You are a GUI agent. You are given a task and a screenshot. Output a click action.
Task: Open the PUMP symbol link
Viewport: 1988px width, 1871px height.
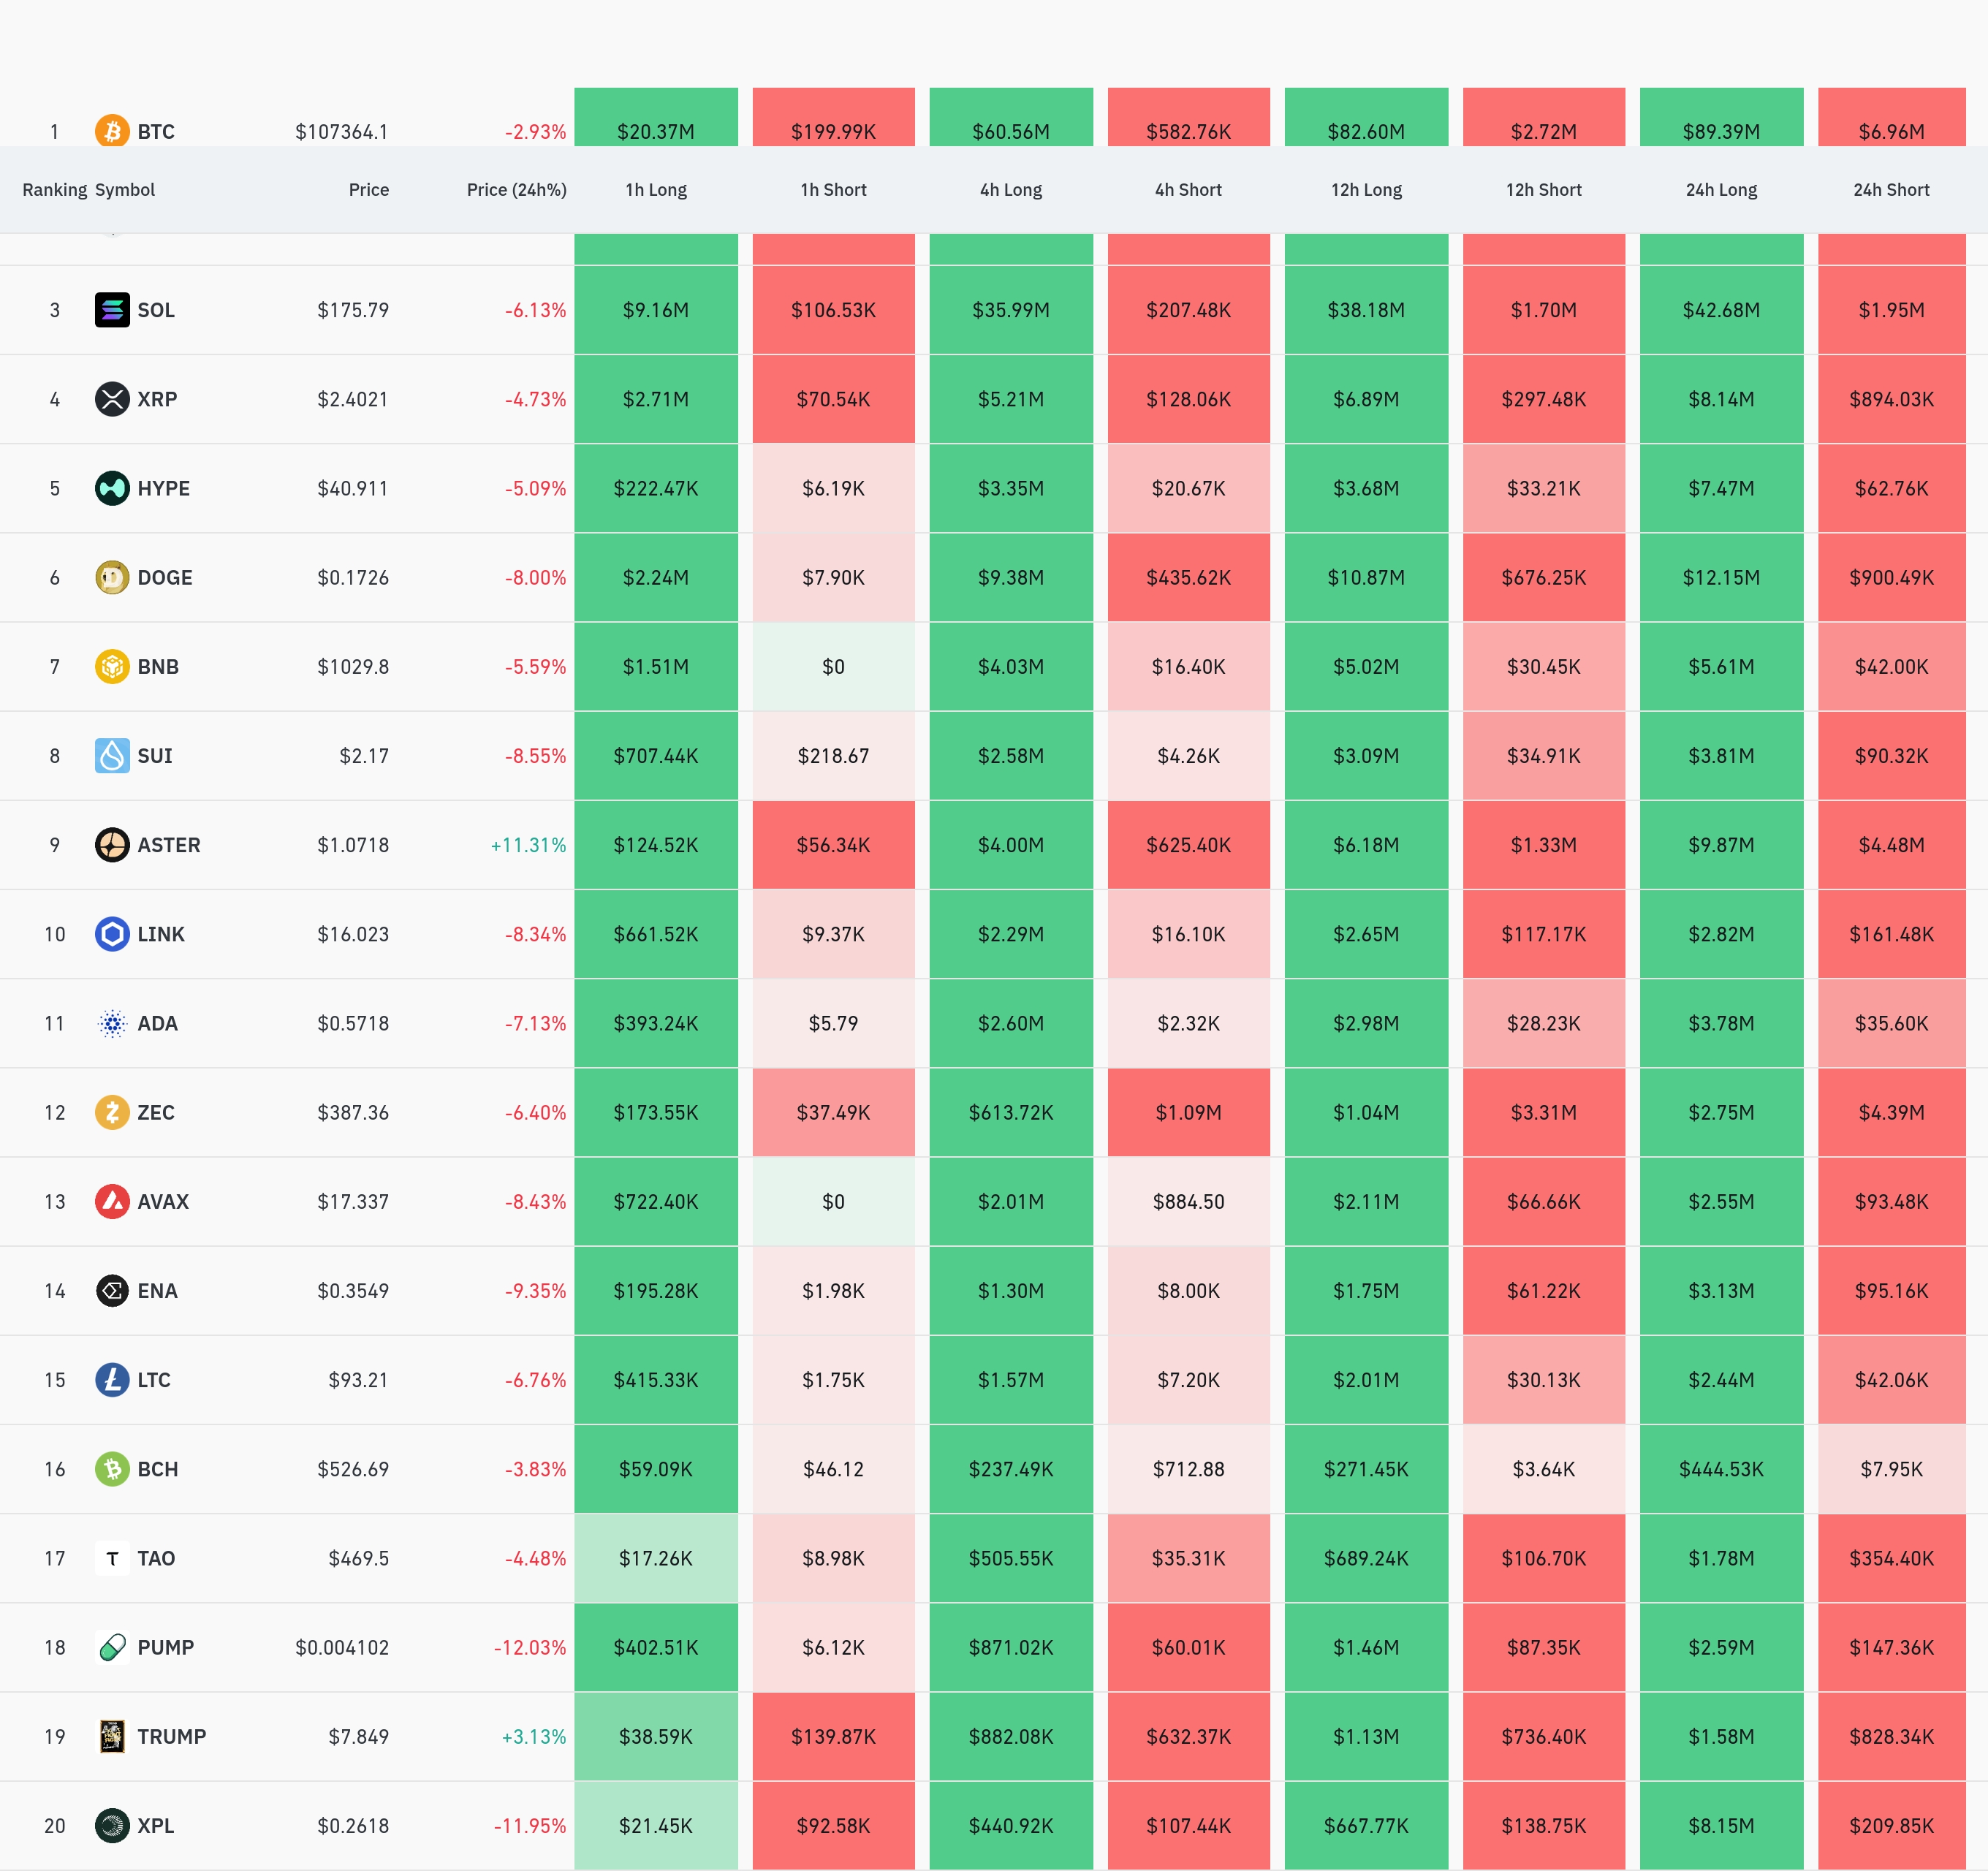pos(165,1647)
